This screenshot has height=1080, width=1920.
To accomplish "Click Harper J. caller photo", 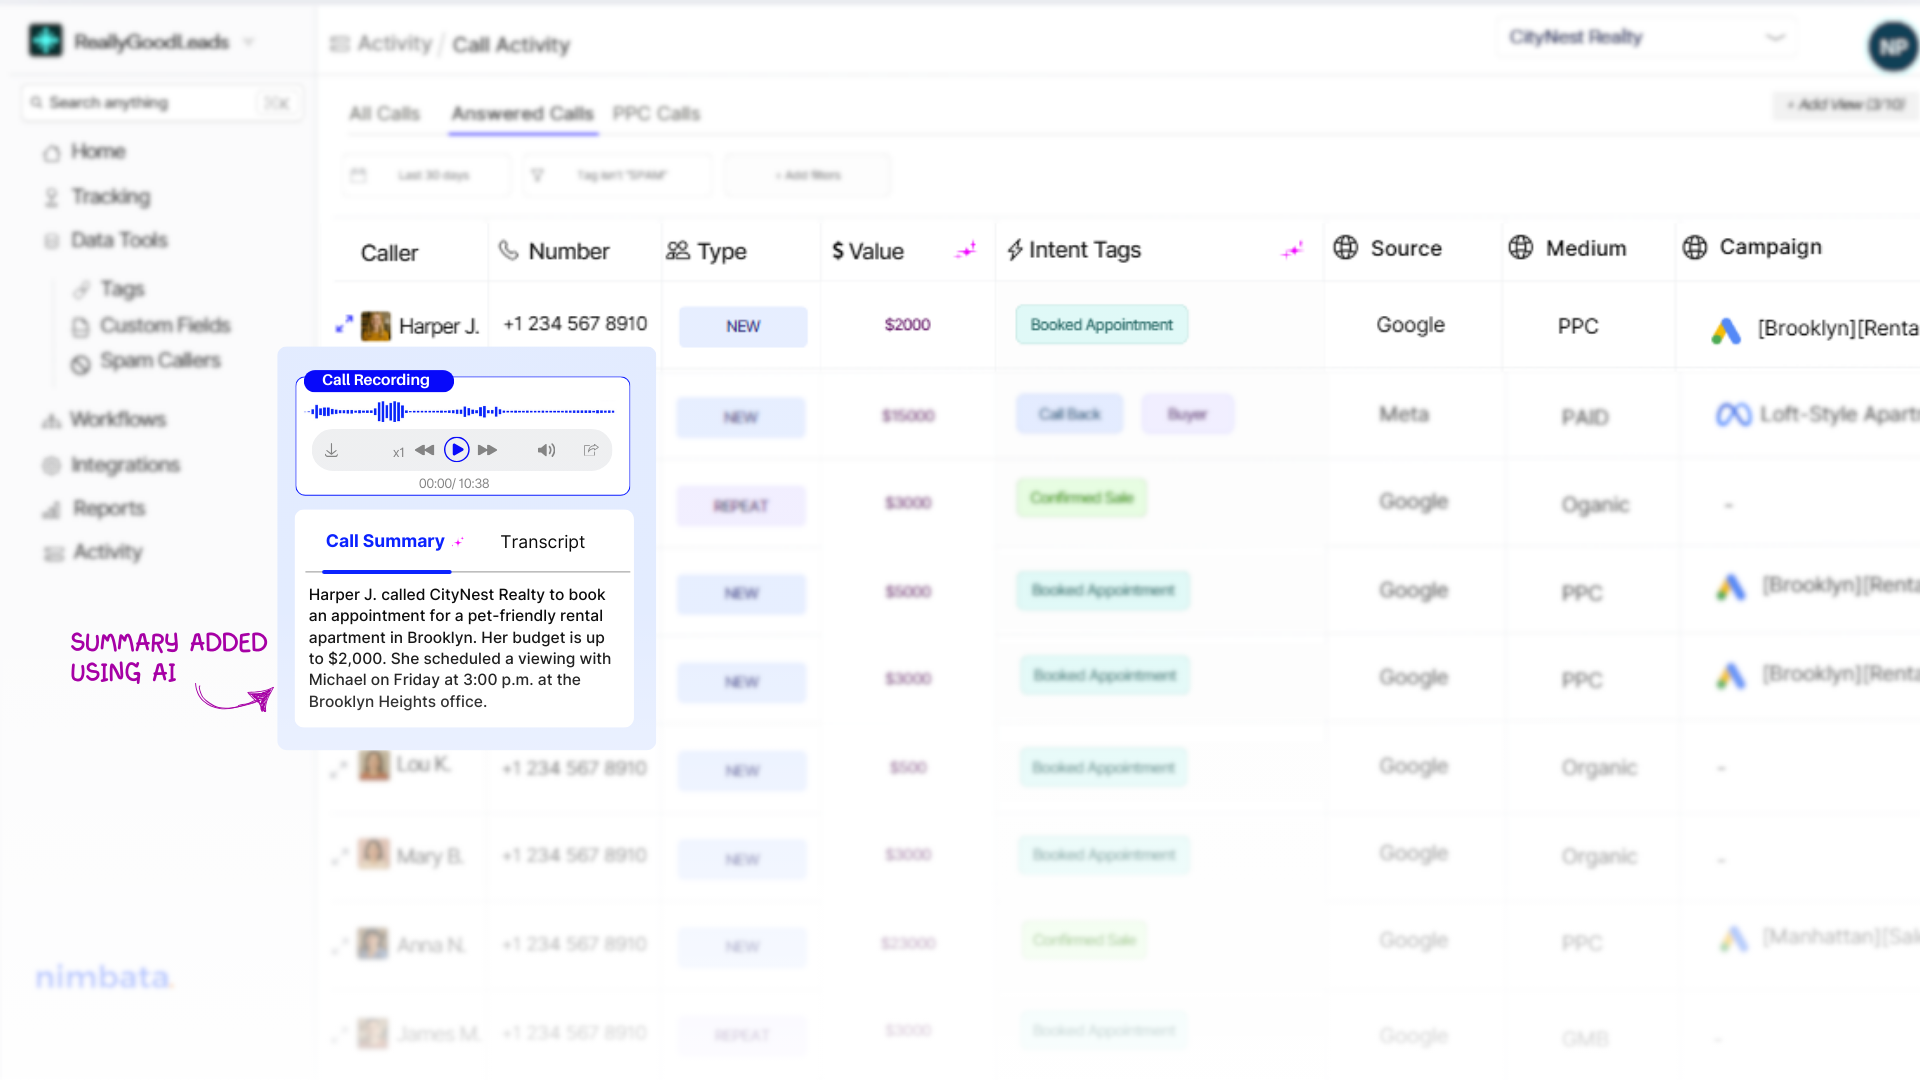I will [376, 326].
